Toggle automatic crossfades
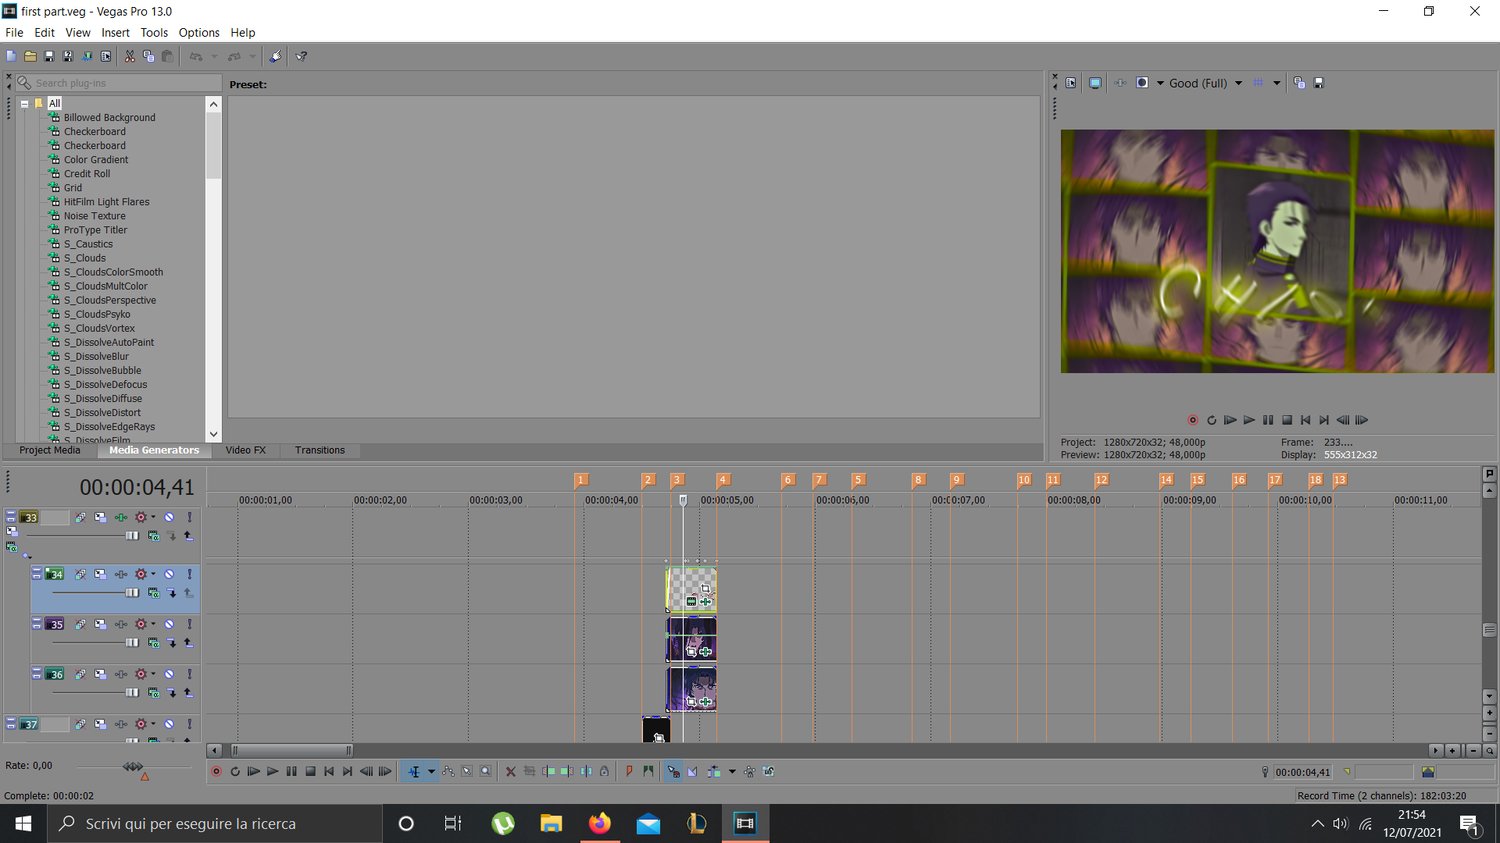Screen dimensions: 1500x843 pos(692,772)
